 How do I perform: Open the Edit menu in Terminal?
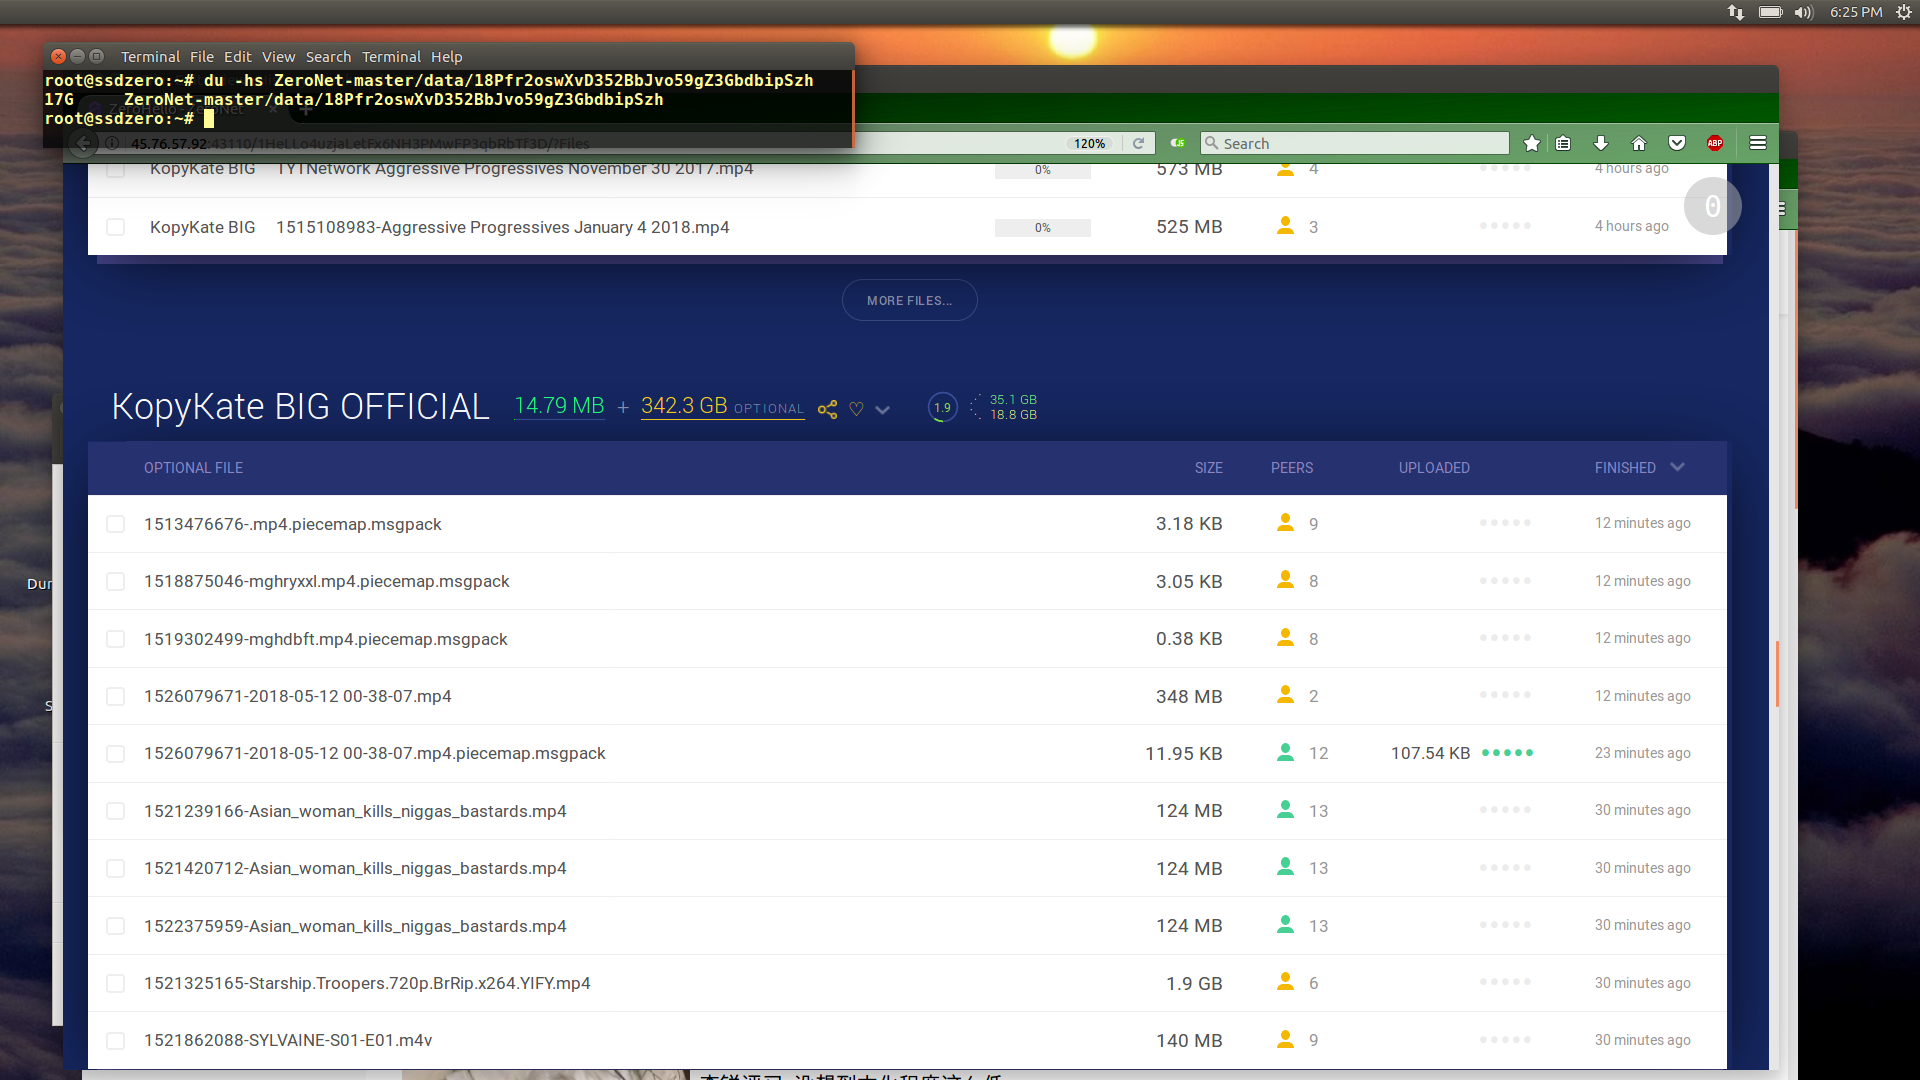pyautogui.click(x=238, y=57)
